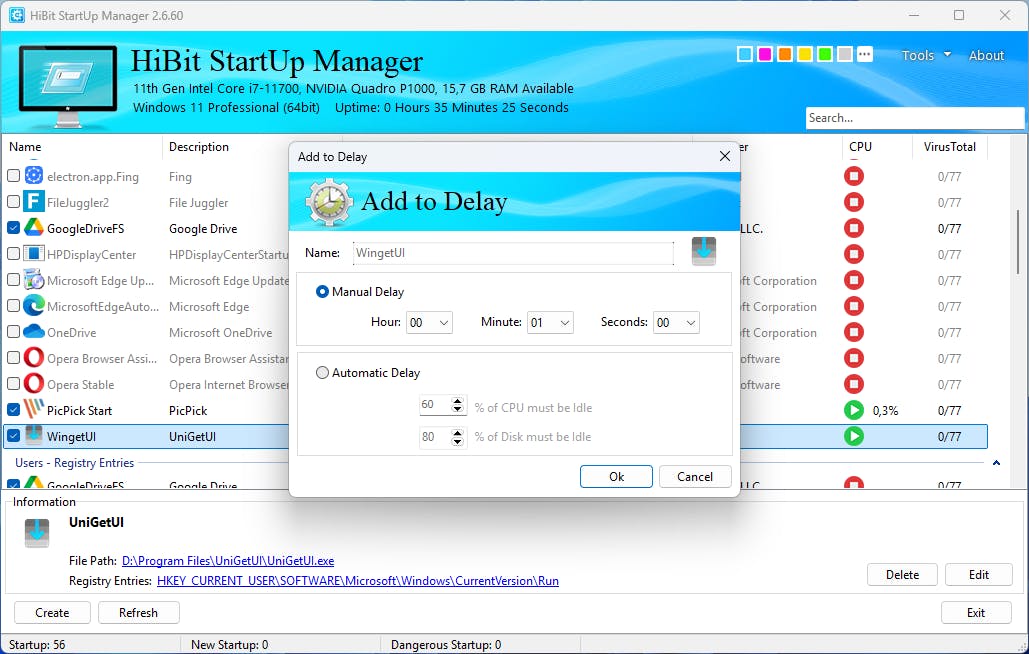The image size is (1029, 654).
Task: Enable the FileJuggler2 startup checkbox
Action: click(x=13, y=202)
